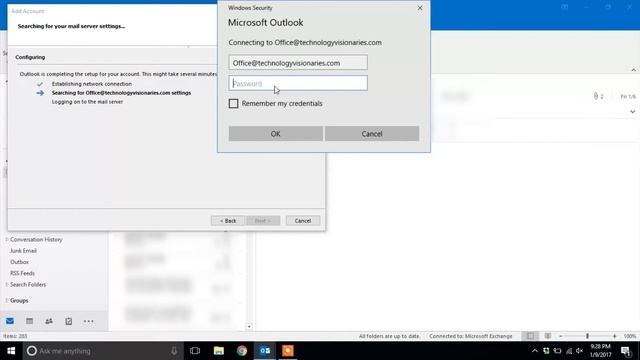The height and width of the screenshot is (360, 640).
Task: Open Calendar view in Outlook navigation bar
Action: 29,321
